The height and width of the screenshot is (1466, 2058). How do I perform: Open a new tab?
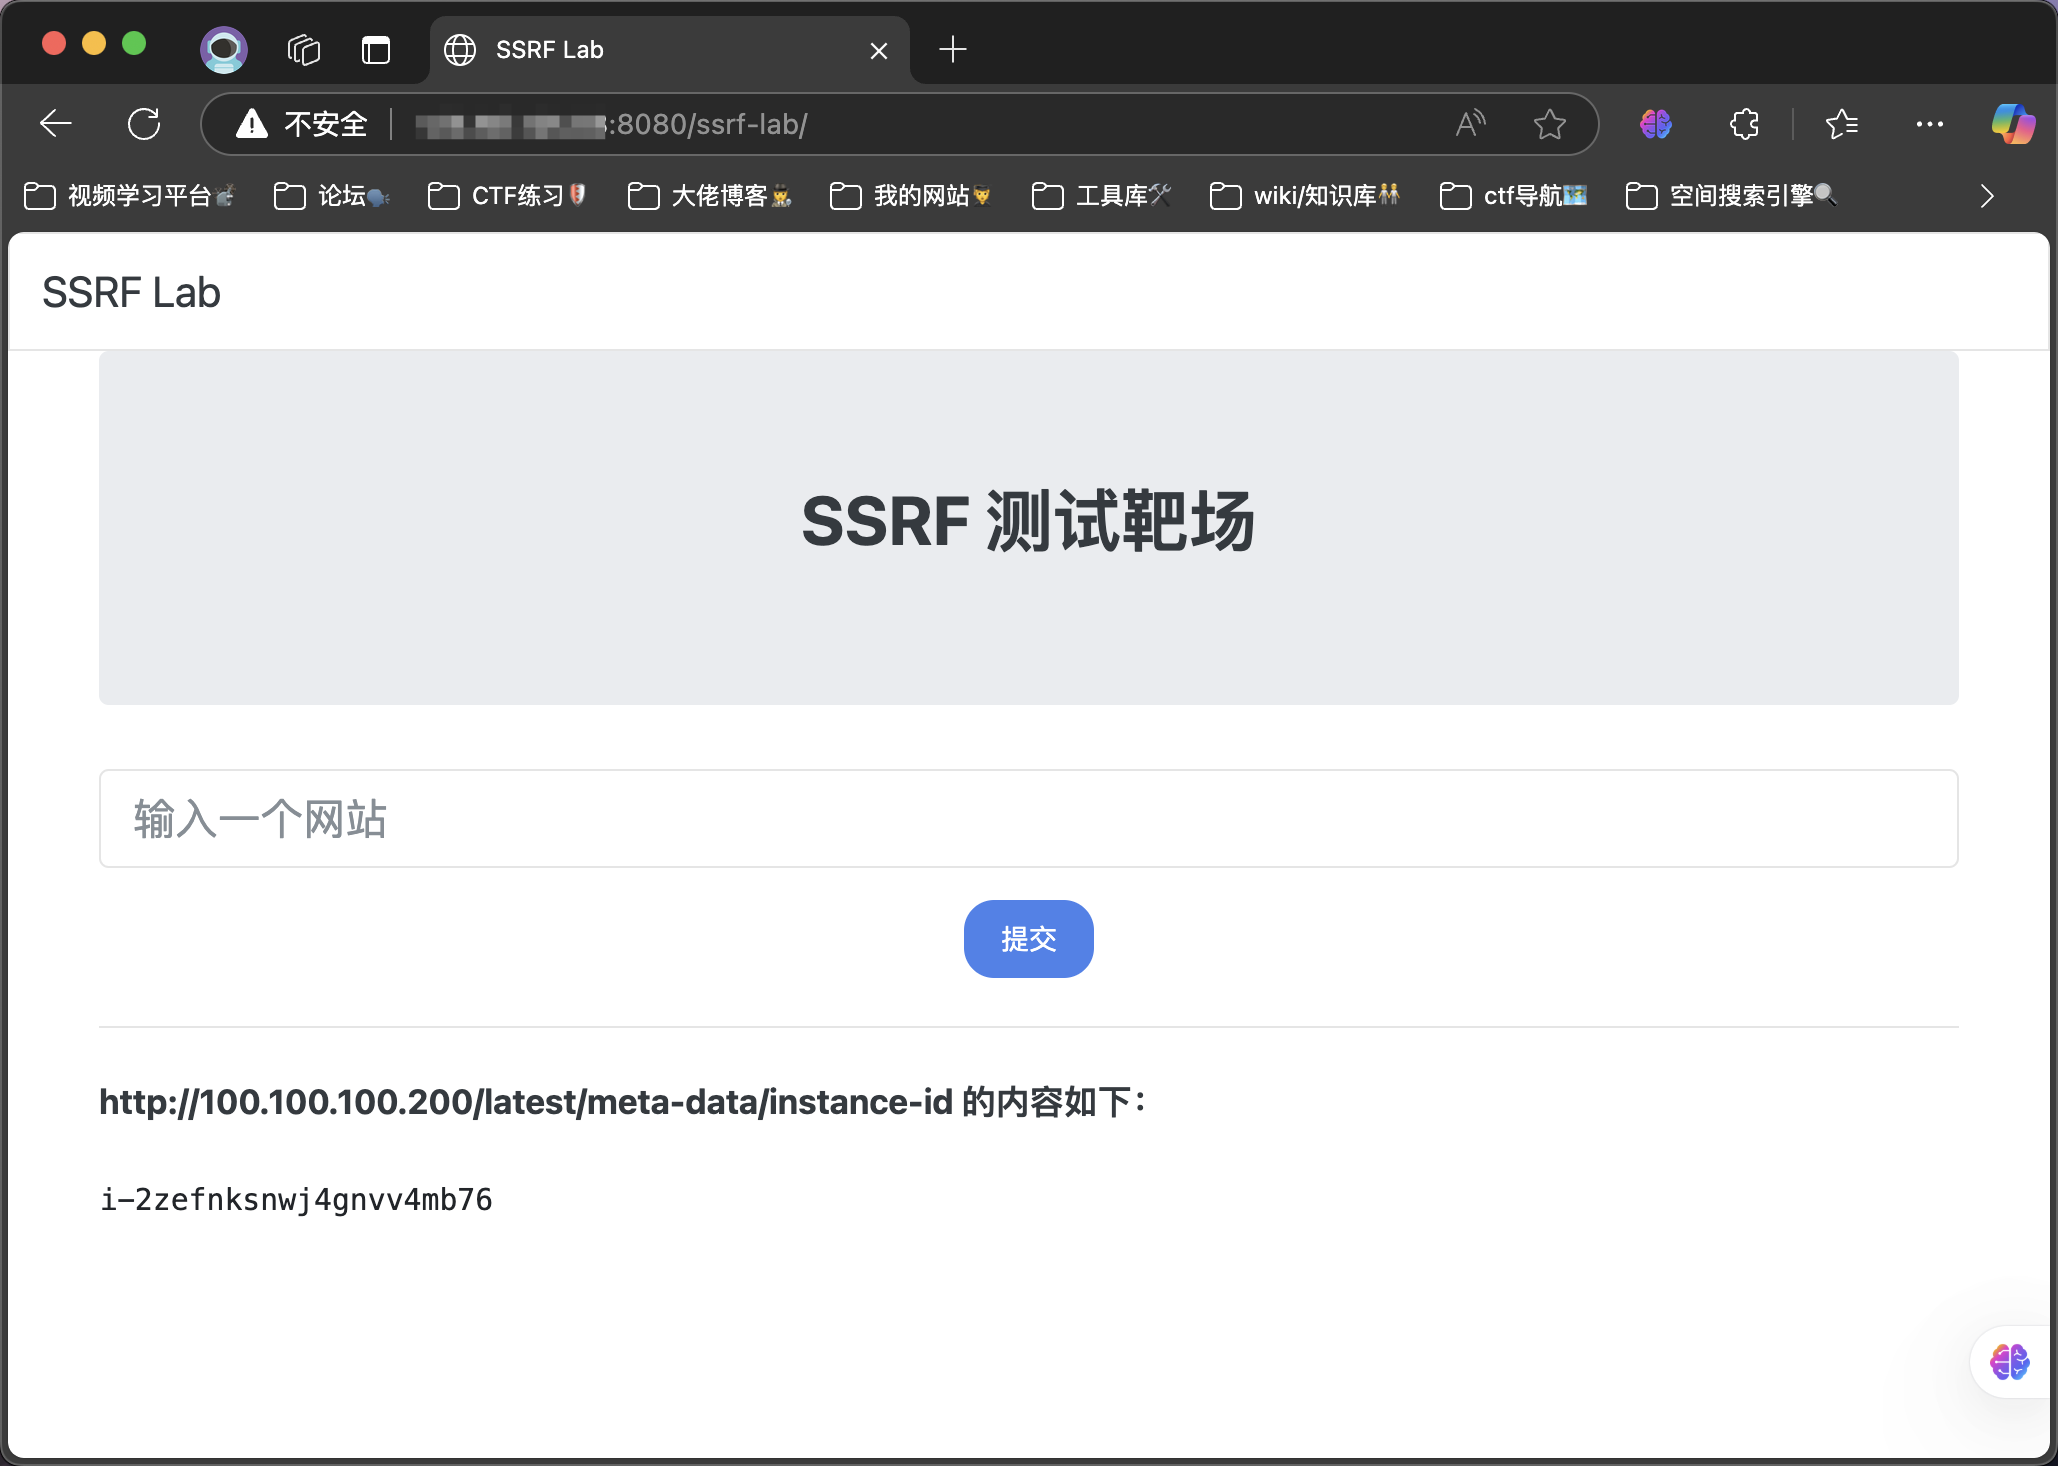tap(953, 49)
